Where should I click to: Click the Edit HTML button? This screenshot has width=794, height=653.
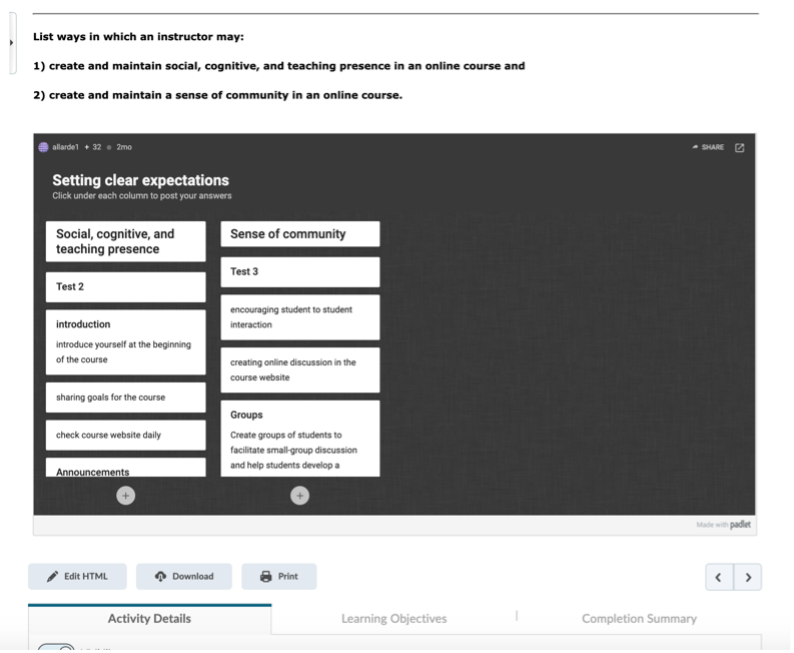pos(77,577)
